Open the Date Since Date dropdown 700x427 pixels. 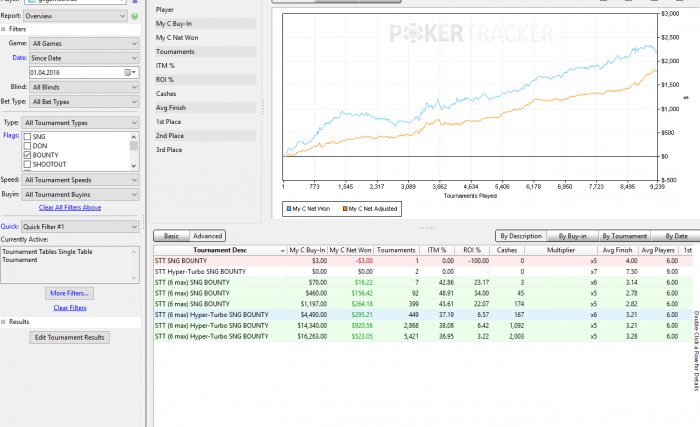pos(84,58)
